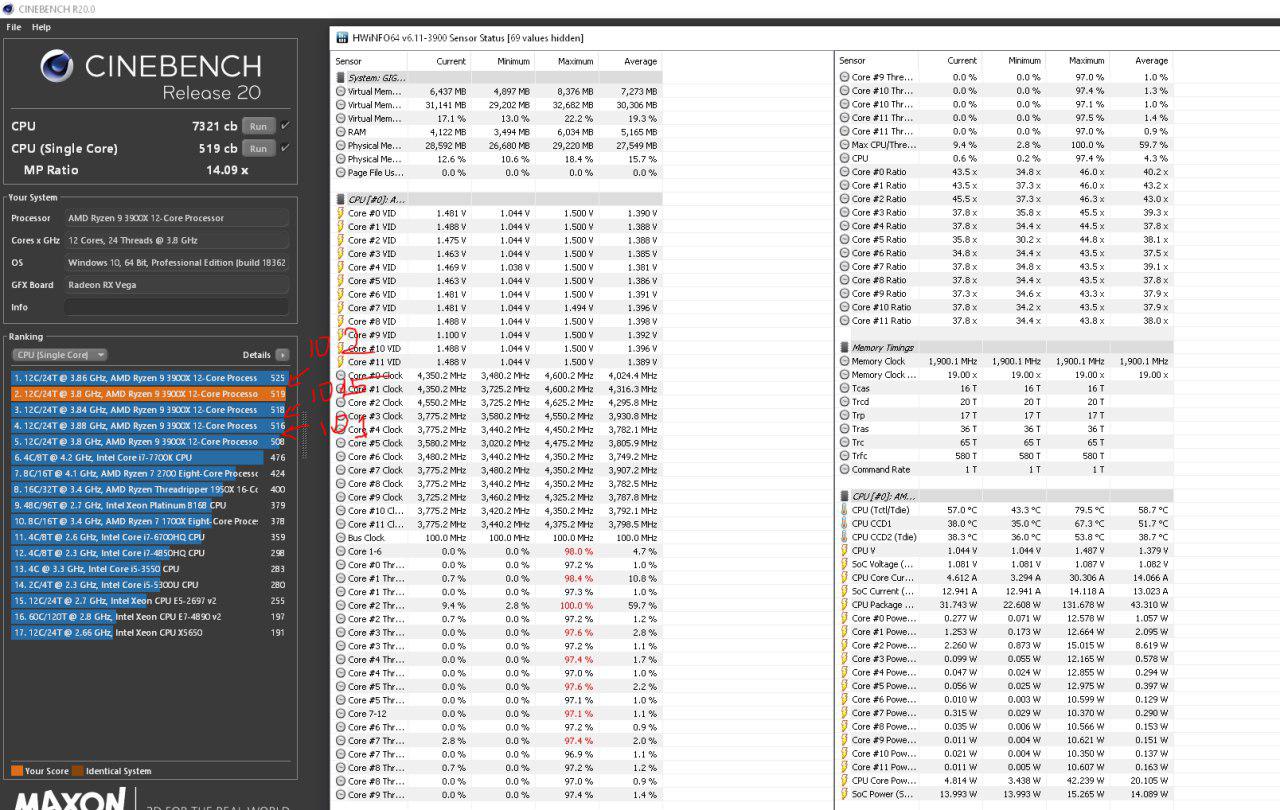The image size is (1280, 810).
Task: Open the CPU (Single Core) ranking dropdown
Action: coord(60,355)
